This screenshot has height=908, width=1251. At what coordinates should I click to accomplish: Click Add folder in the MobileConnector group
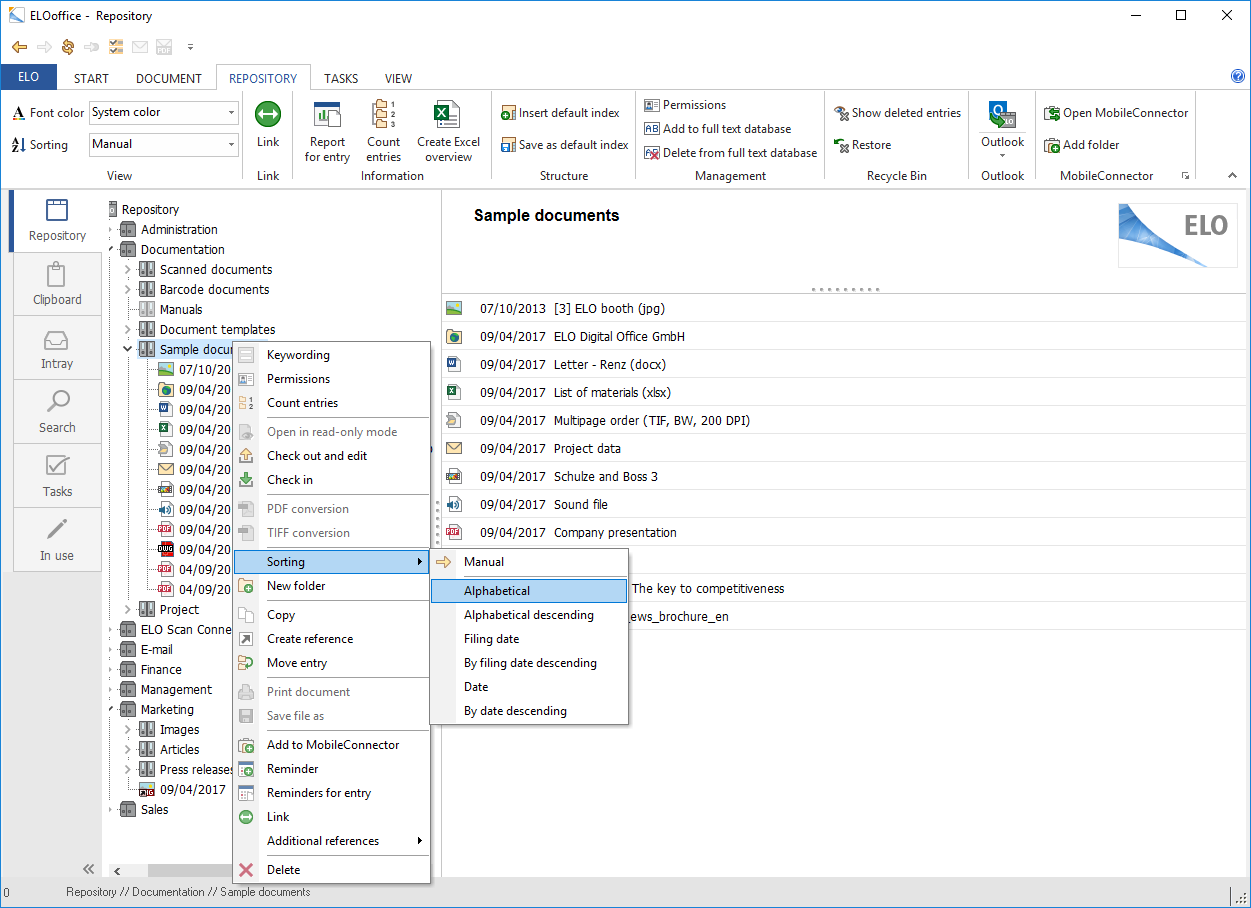tap(1082, 145)
